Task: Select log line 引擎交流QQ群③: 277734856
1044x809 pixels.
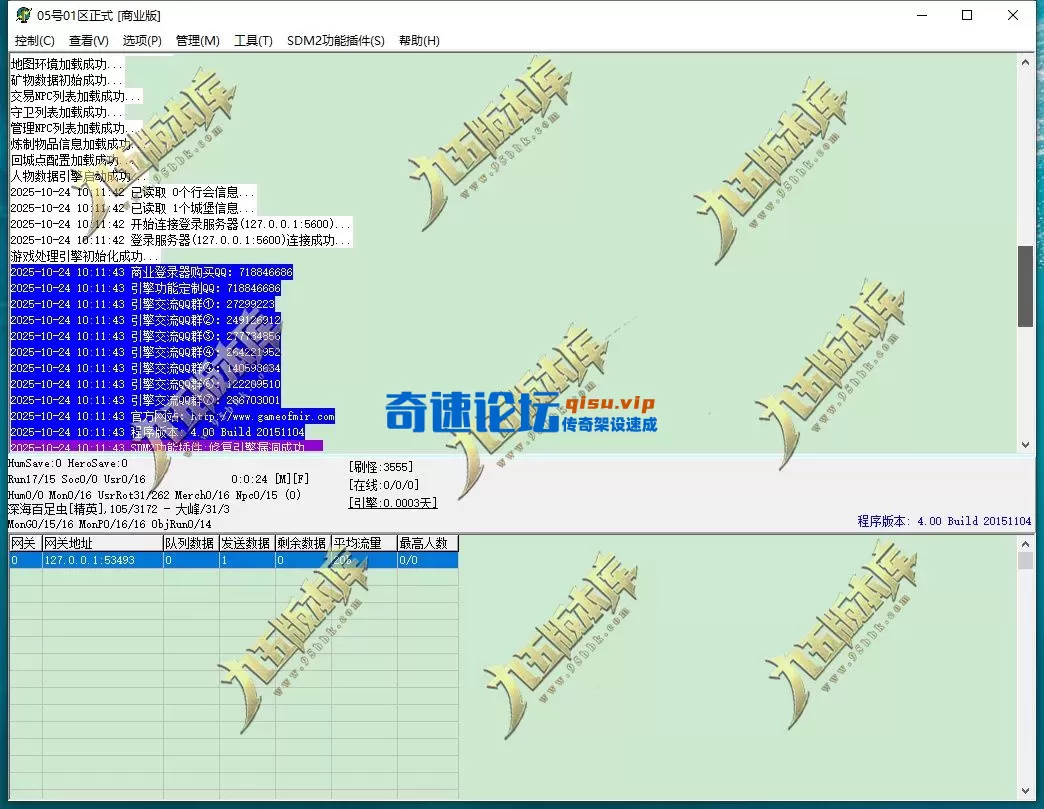Action: click(145, 336)
